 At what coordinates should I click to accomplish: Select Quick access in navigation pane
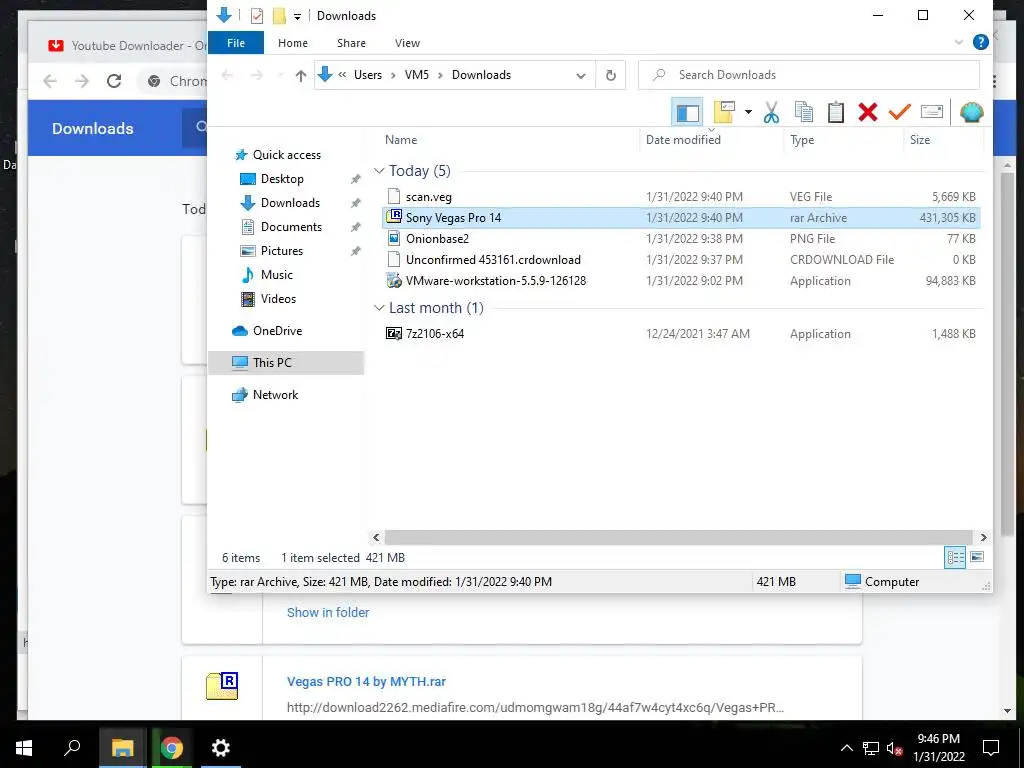[x=287, y=155]
